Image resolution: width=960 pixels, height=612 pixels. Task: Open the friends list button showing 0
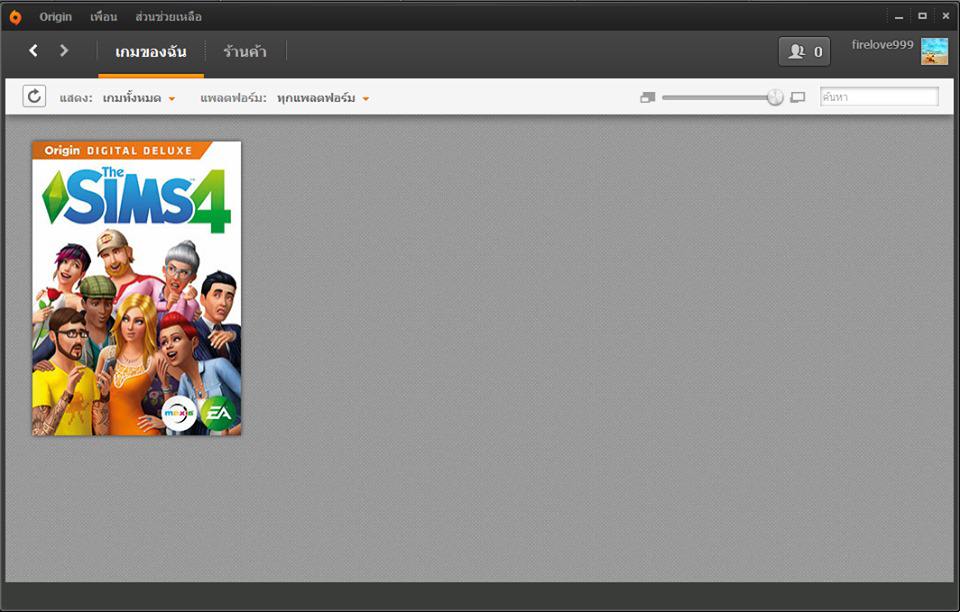tap(804, 51)
